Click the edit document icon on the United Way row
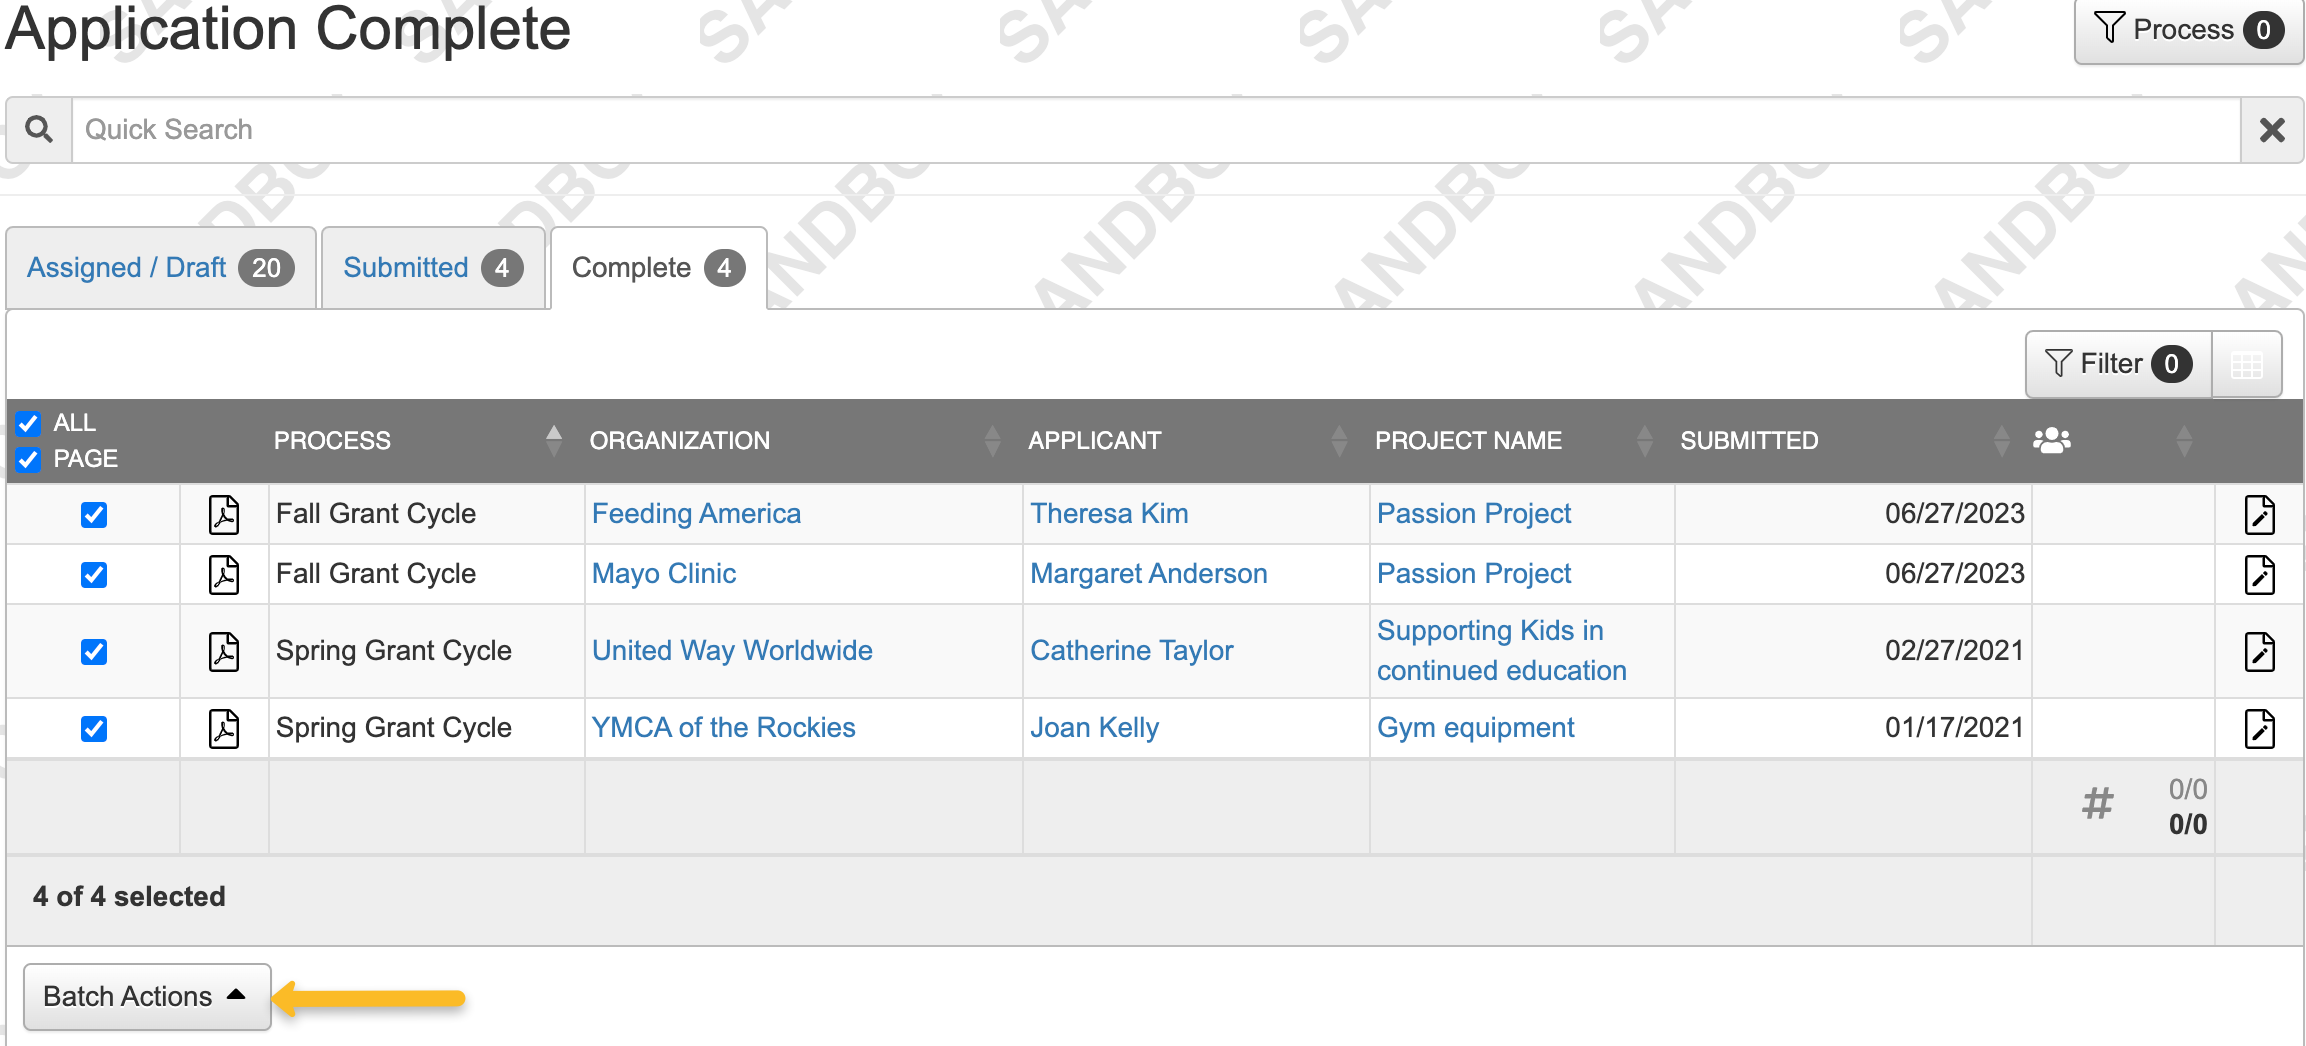The image size is (2306, 1046). pyautogui.click(x=2259, y=651)
